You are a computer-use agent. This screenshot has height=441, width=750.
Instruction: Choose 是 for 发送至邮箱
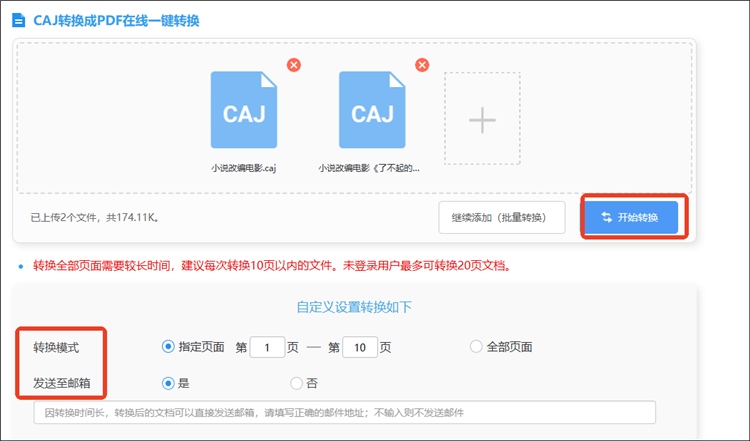(168, 383)
